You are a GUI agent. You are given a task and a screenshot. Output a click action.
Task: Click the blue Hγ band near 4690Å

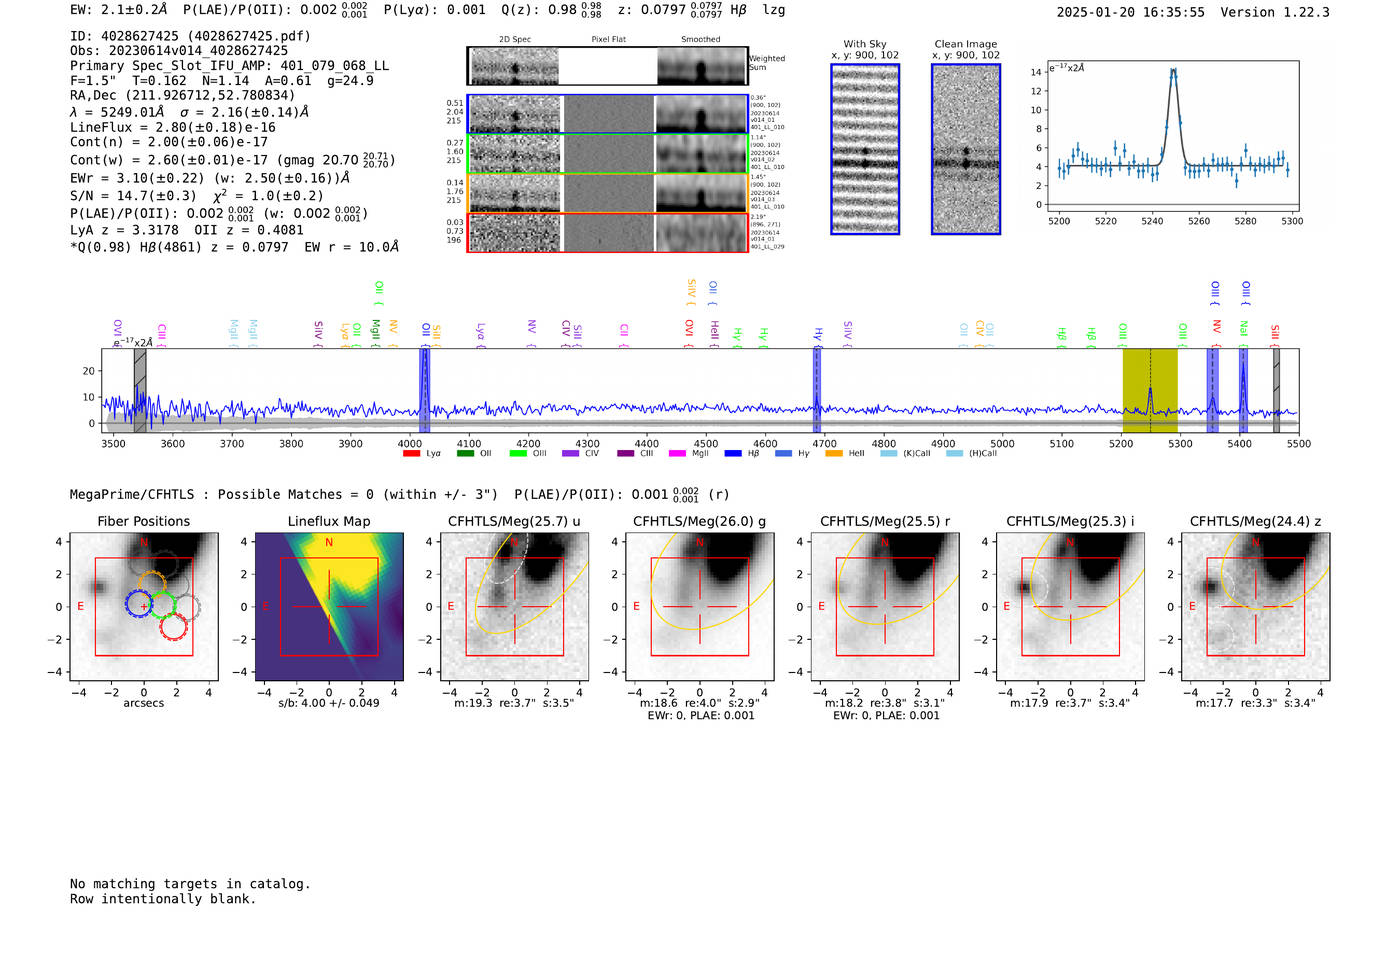[817, 391]
